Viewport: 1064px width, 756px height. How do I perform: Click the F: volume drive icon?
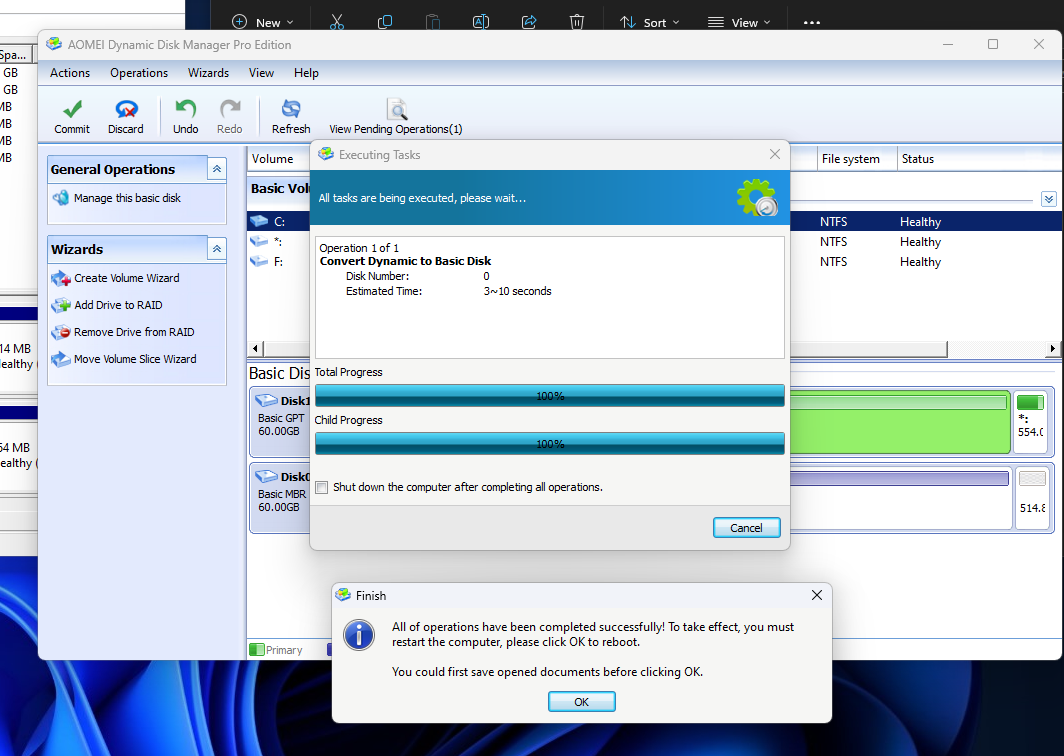click(259, 261)
